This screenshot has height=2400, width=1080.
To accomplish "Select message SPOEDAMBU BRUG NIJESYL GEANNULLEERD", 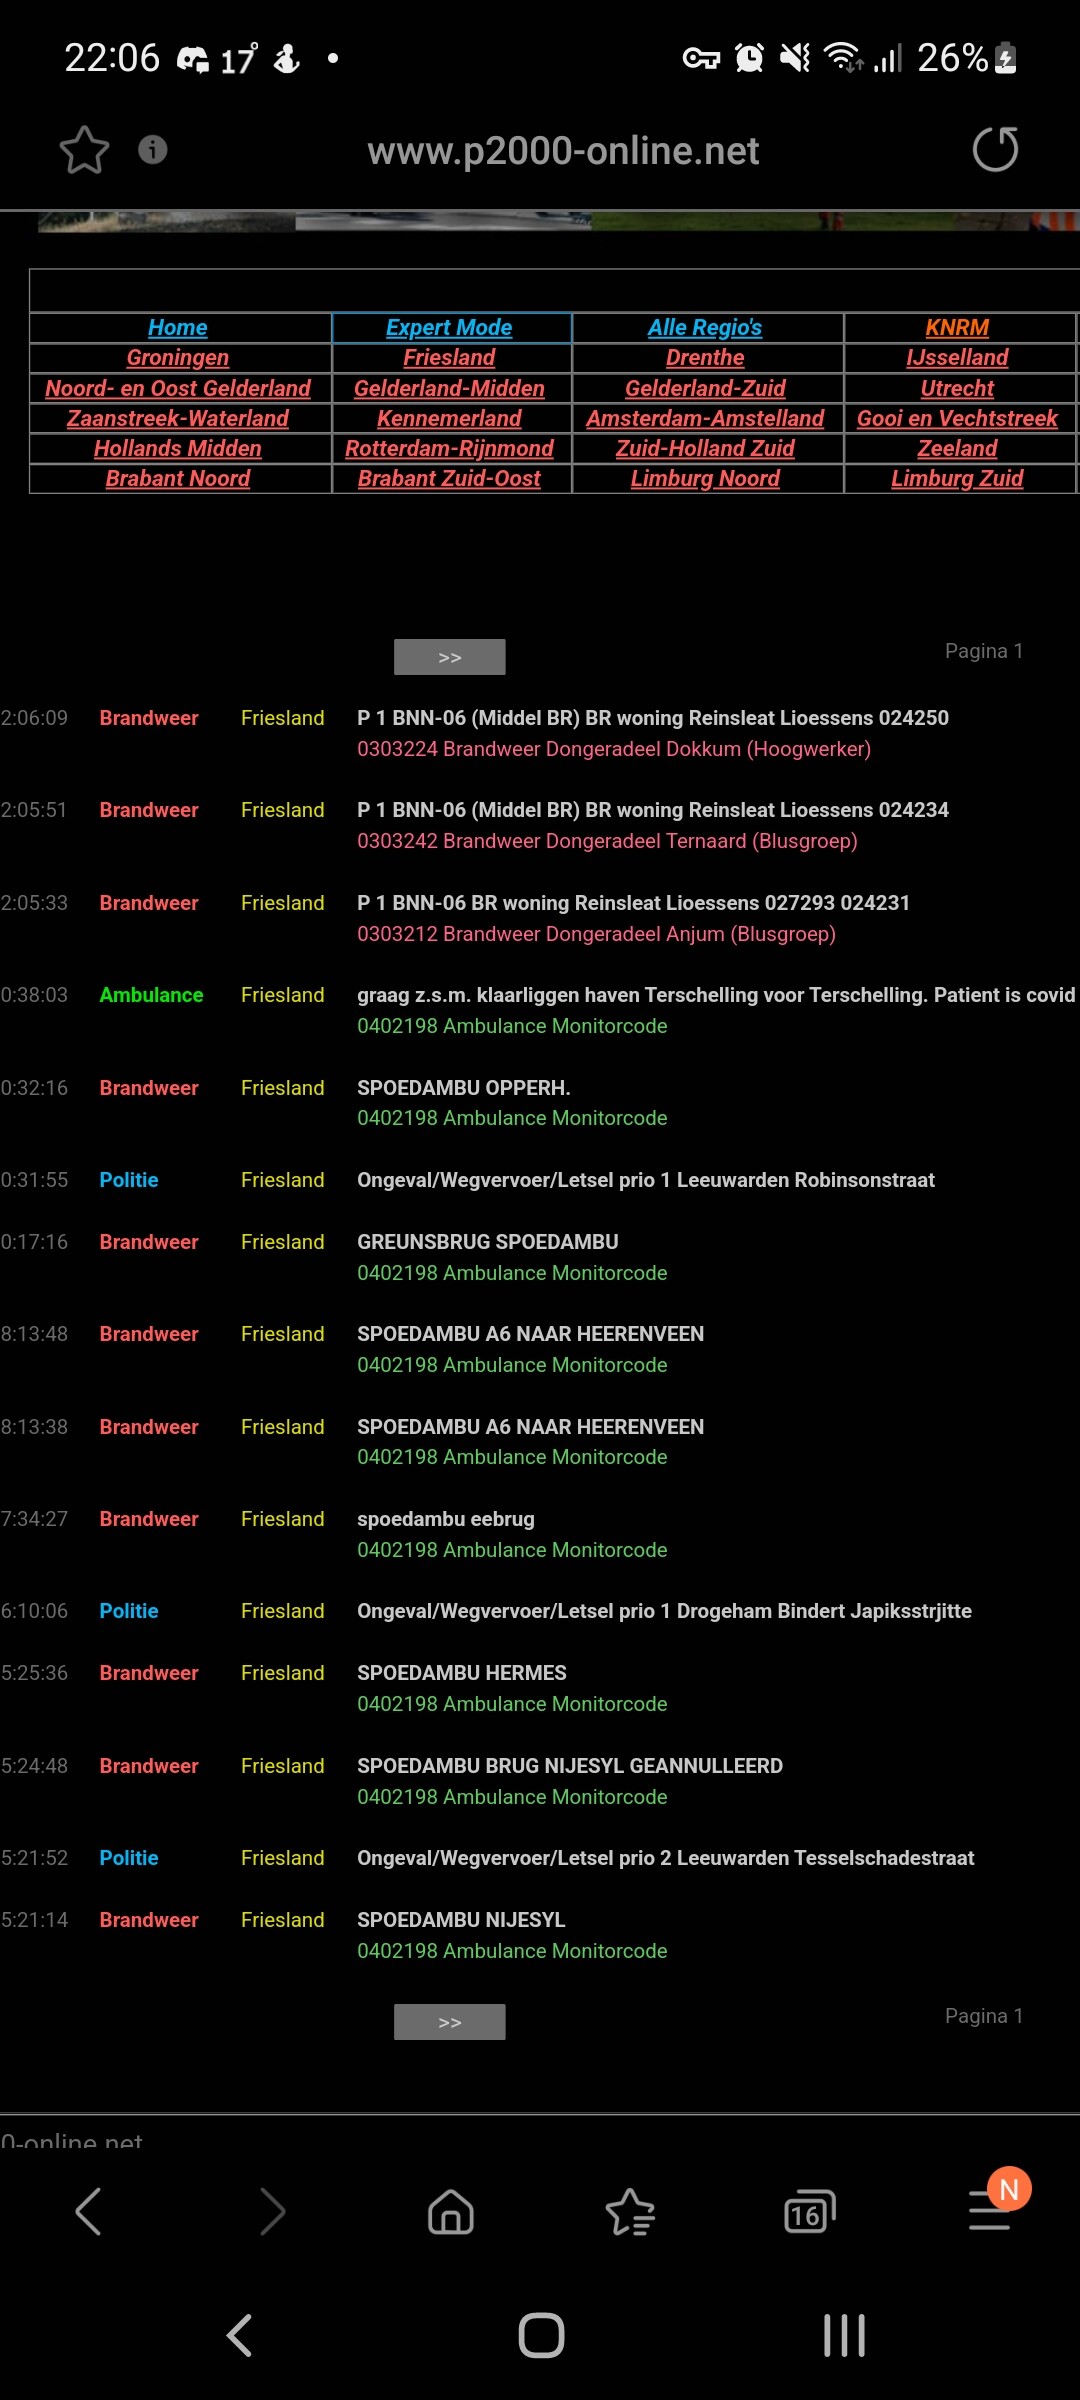I will click(x=570, y=1766).
